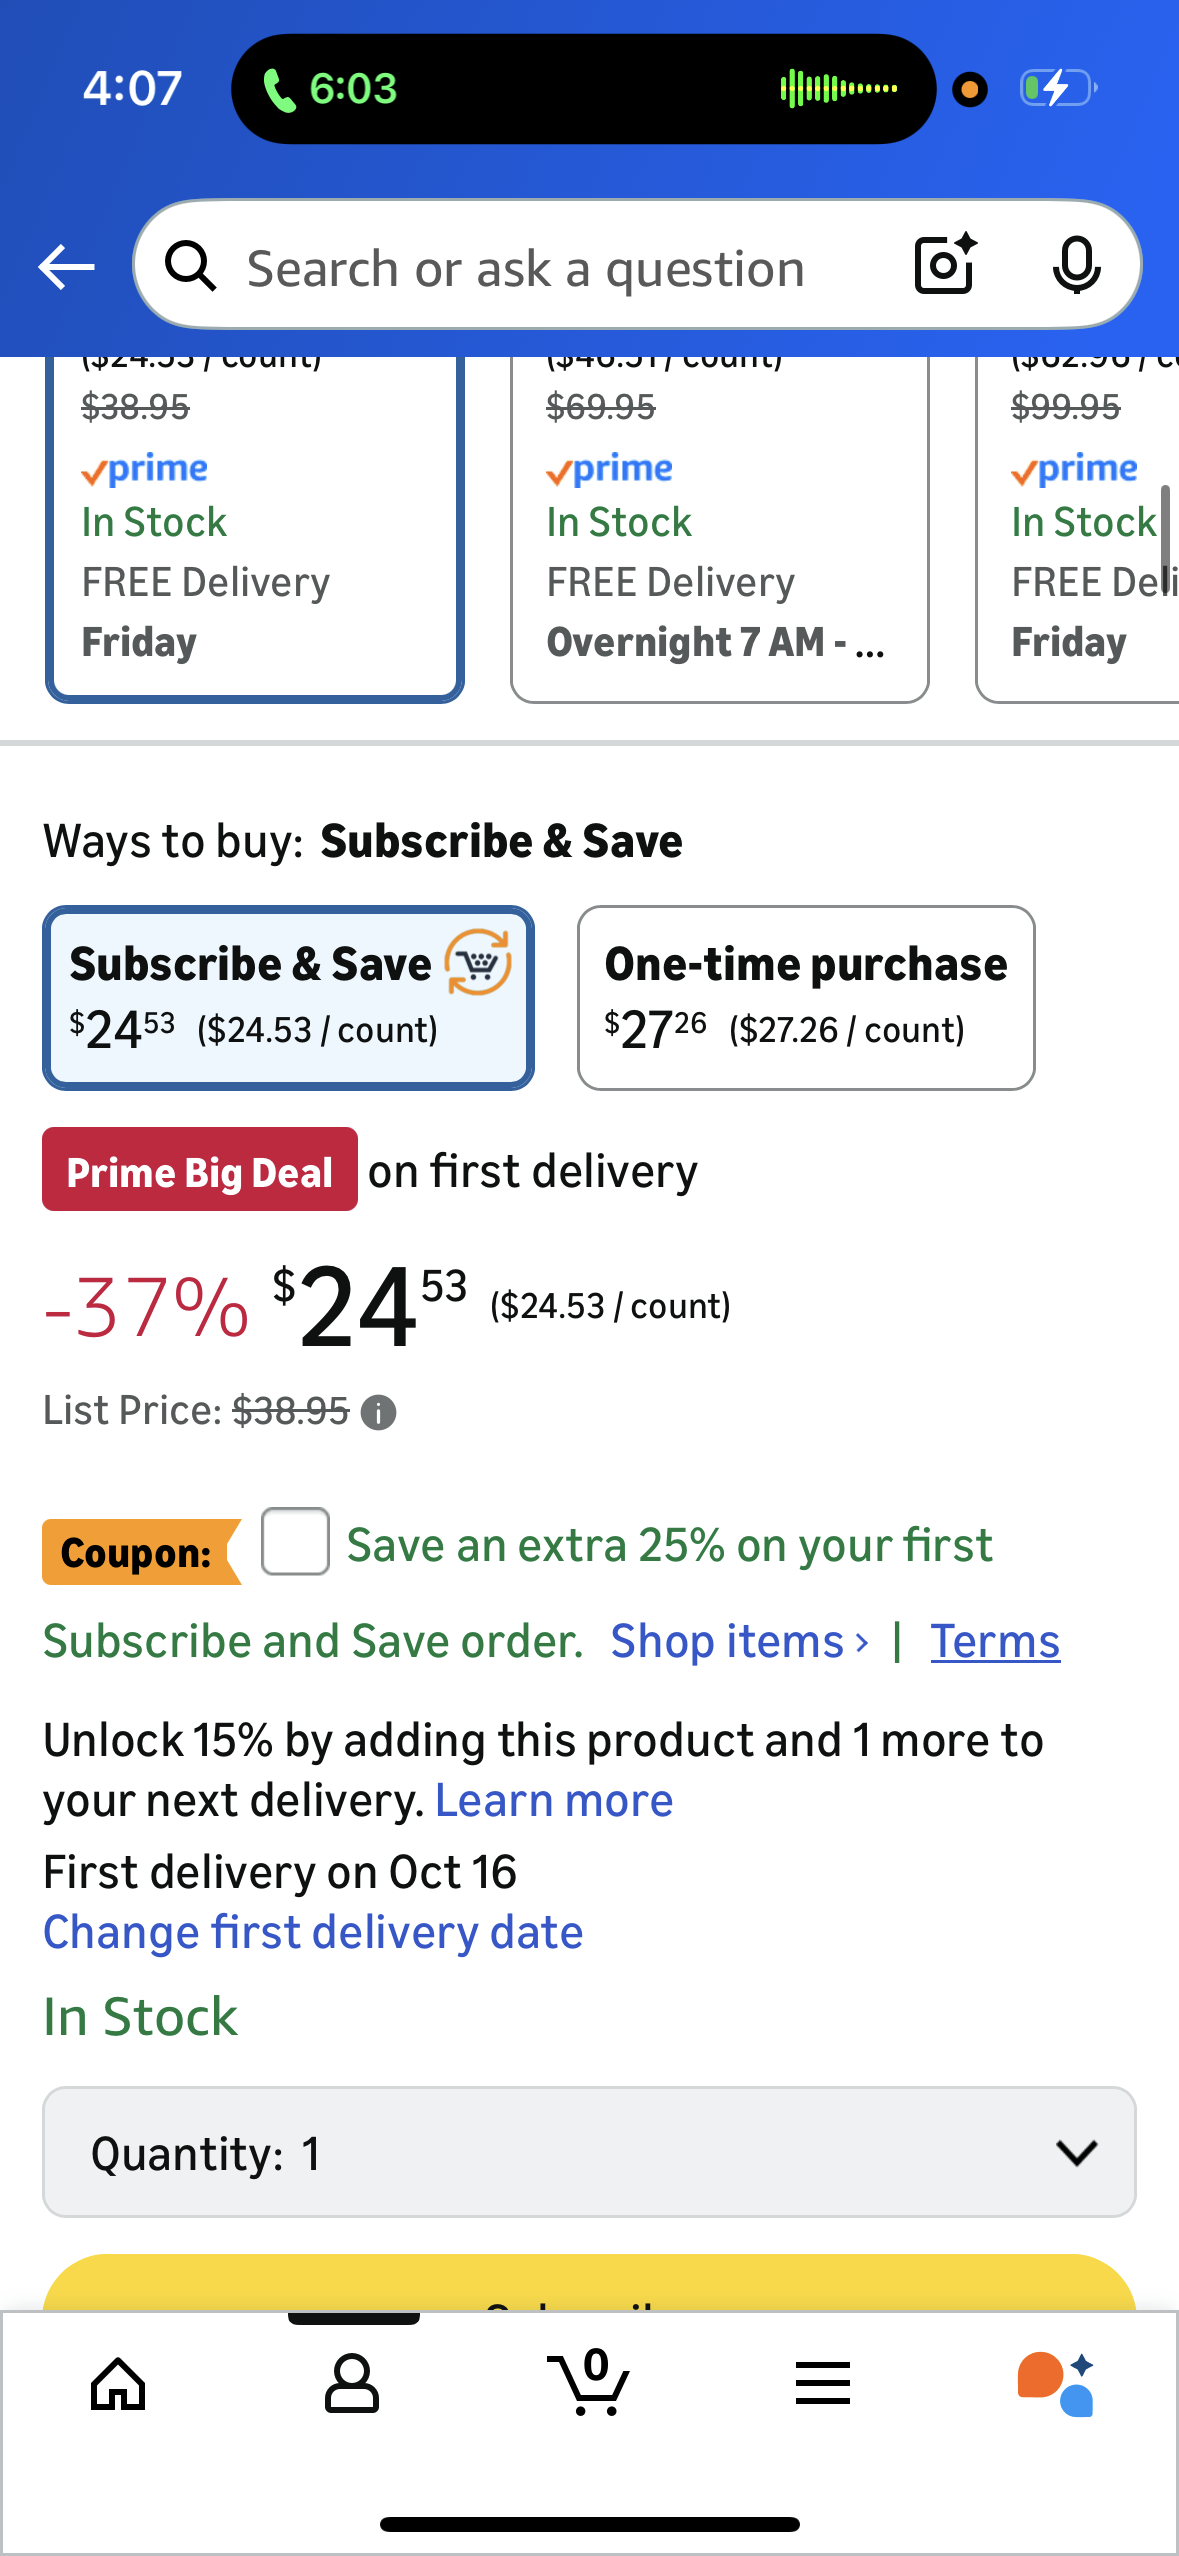Viewport: 1179px width, 2556px height.
Task: Select Subscribe & Save buying option
Action: [288, 997]
